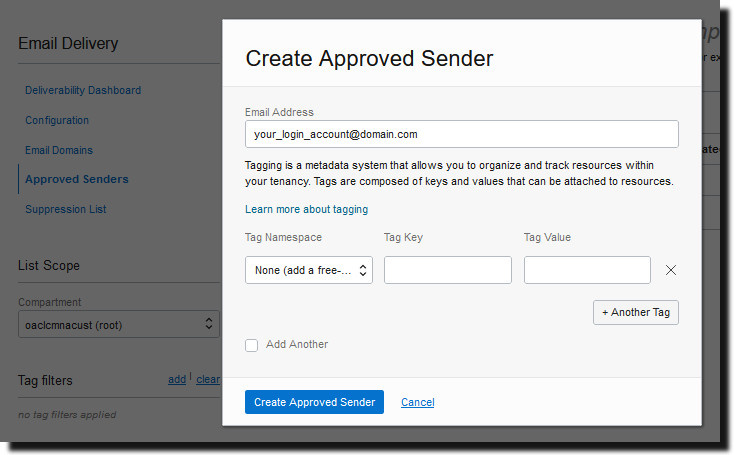The width and height of the screenshot is (734, 455).
Task: Open the Tag Namespace dropdown
Action: click(x=308, y=270)
